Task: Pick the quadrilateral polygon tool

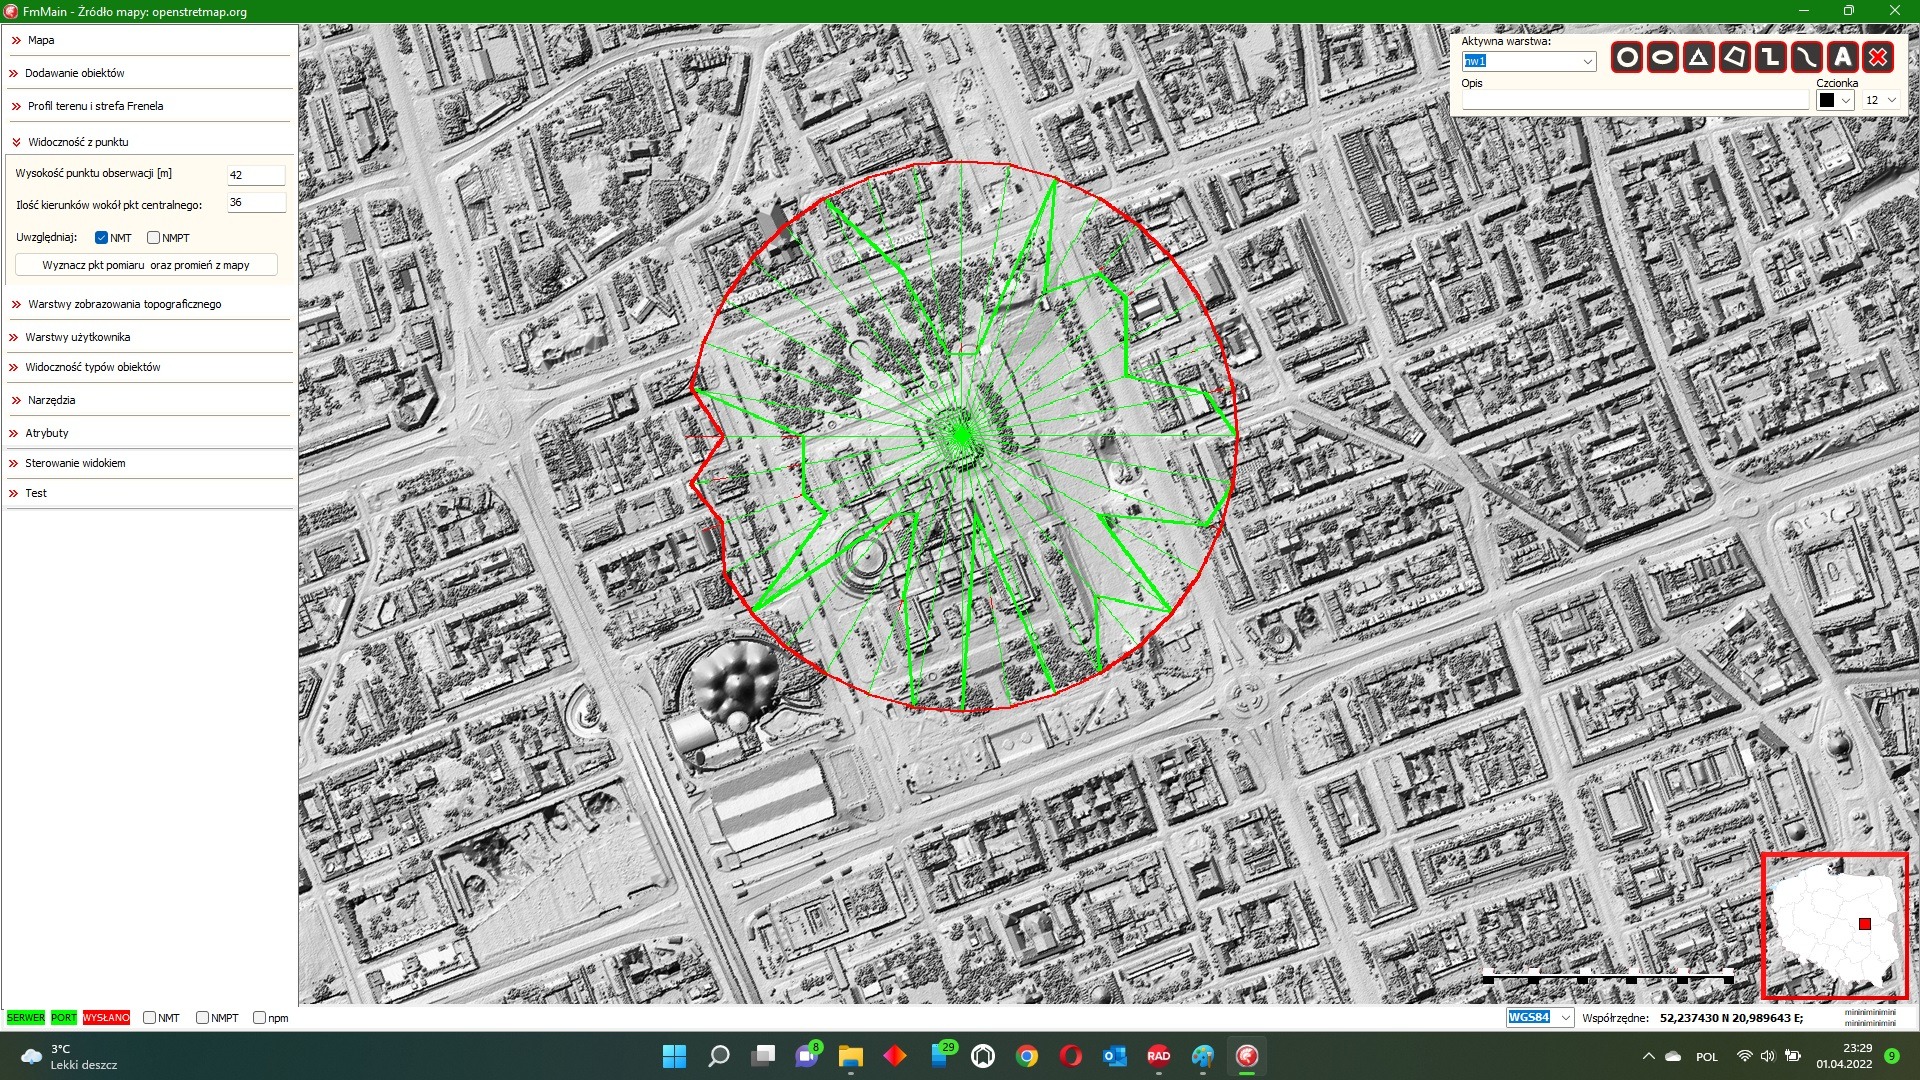Action: (x=1734, y=58)
